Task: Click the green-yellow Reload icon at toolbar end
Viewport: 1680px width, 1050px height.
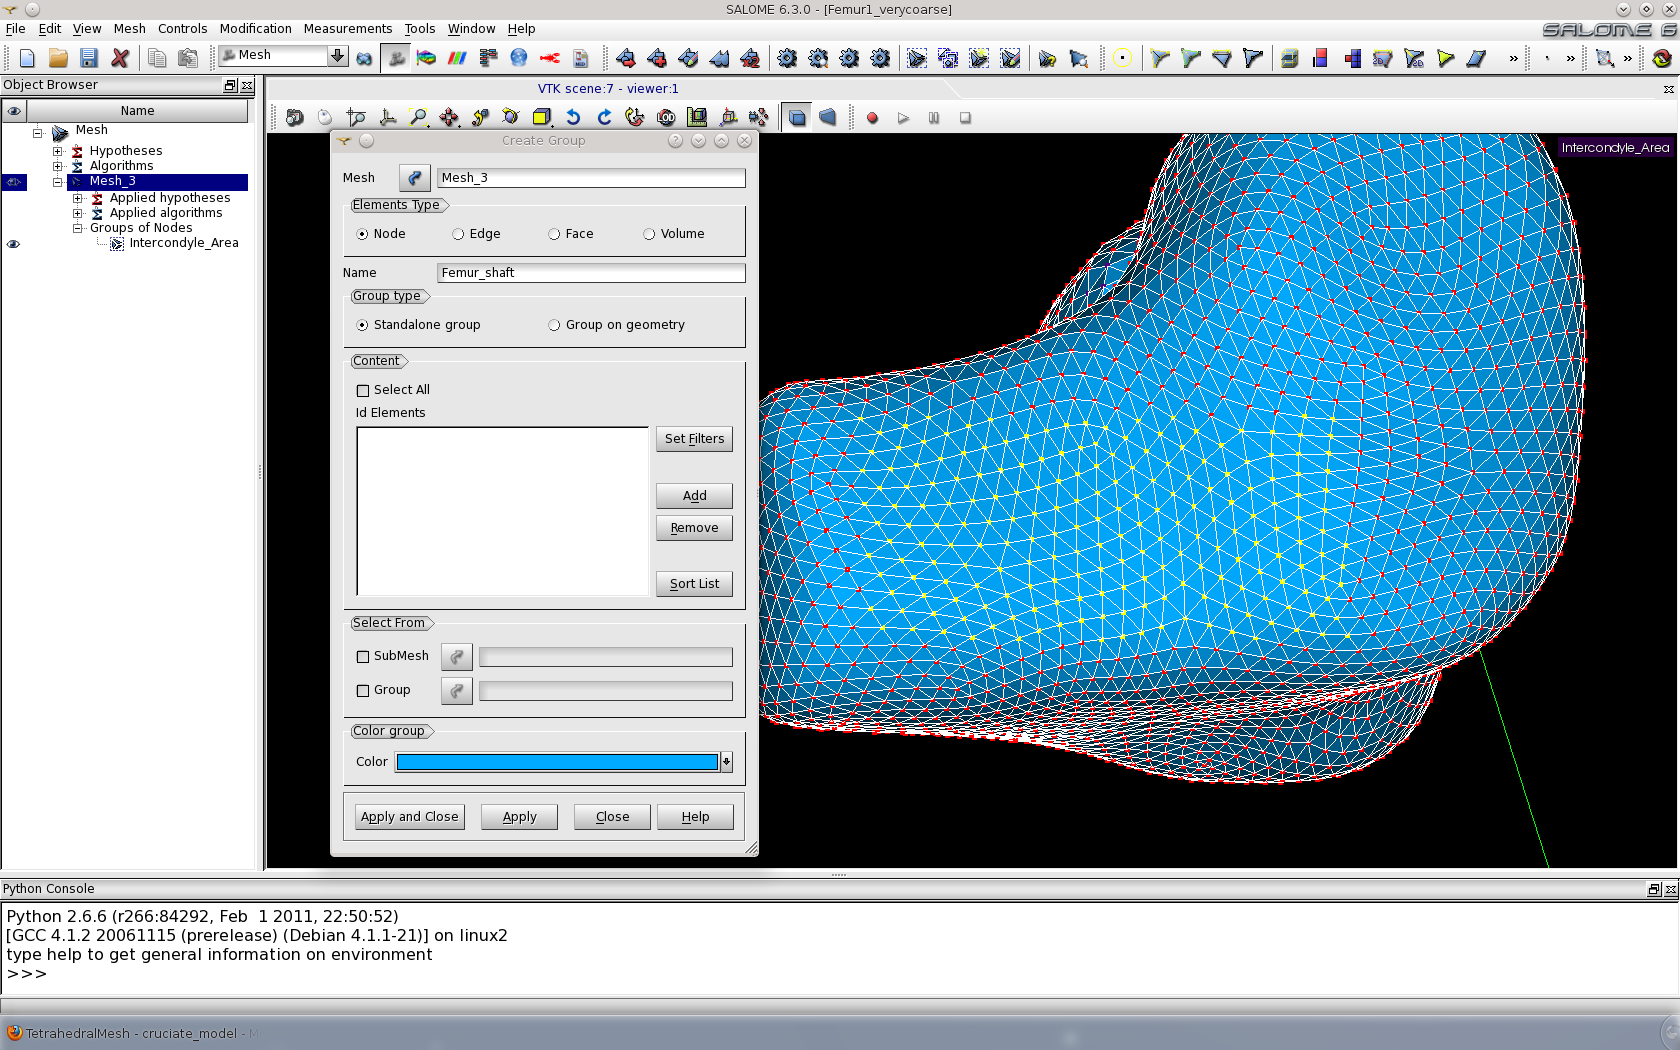Action: (1662, 58)
